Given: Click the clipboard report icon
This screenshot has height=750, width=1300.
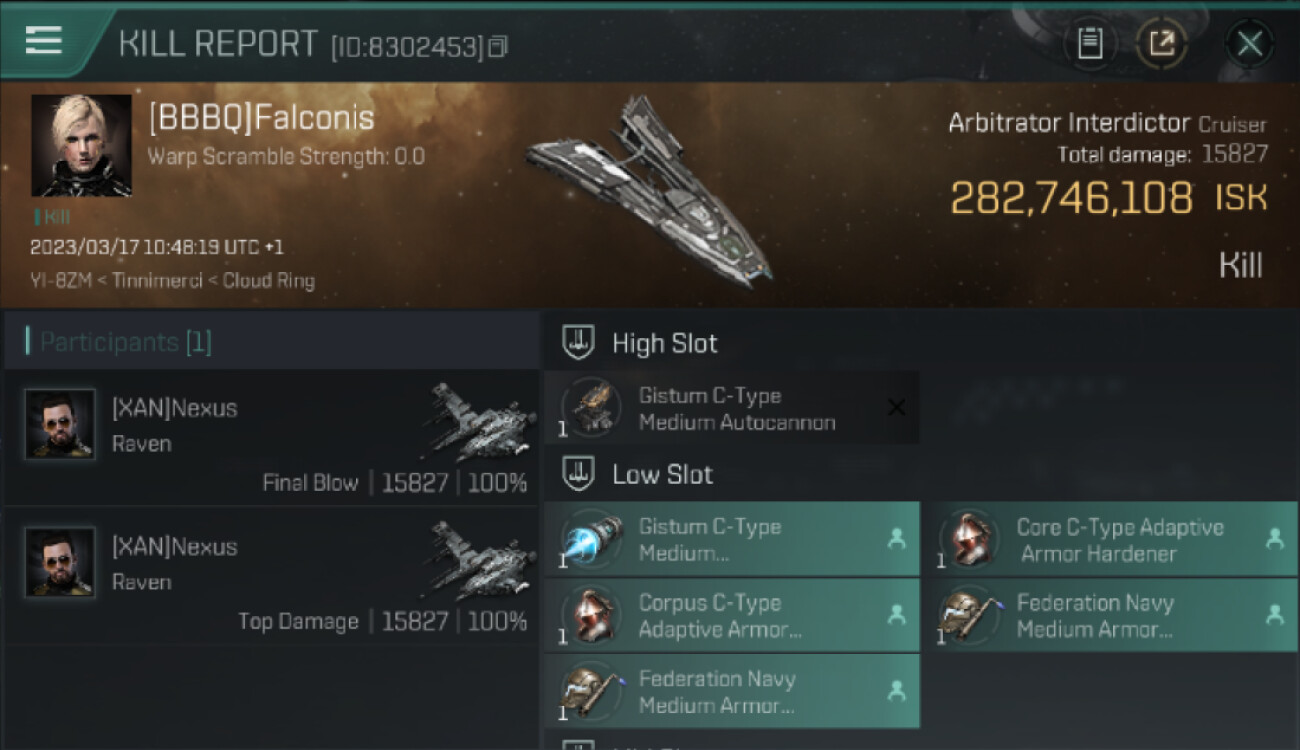Looking at the screenshot, I should tap(1090, 43).
